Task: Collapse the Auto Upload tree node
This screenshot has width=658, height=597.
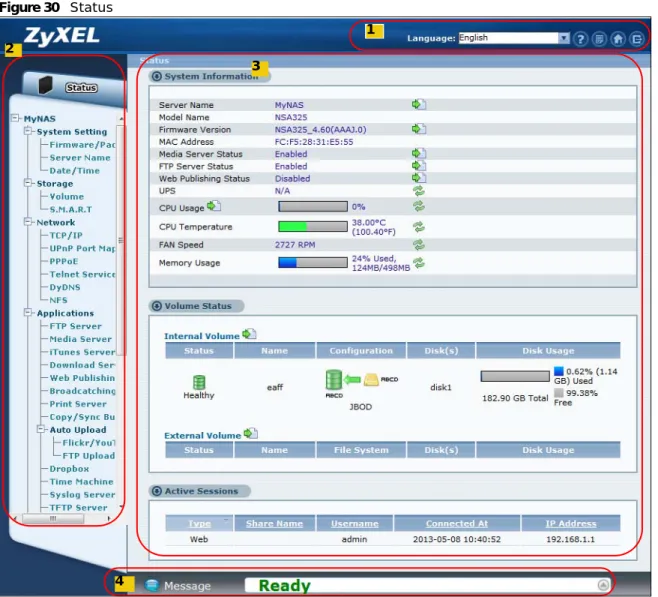Action: pos(41,429)
